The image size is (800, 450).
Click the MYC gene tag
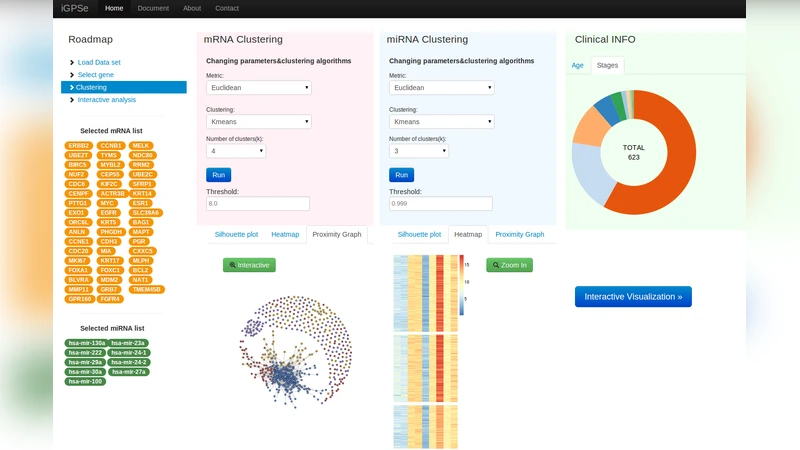[107, 204]
